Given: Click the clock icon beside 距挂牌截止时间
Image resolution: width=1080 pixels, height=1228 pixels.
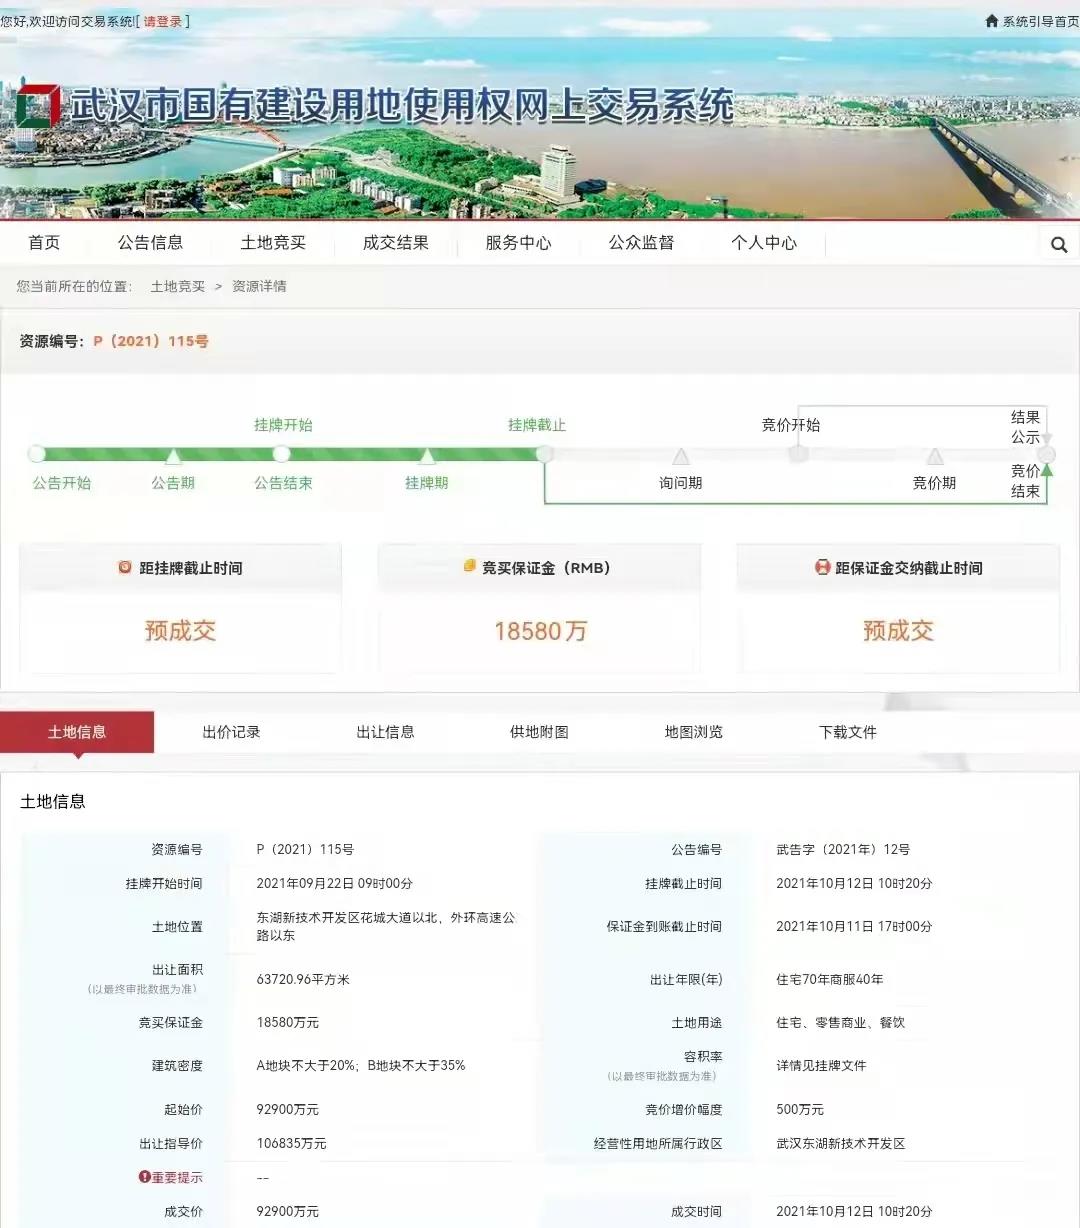Looking at the screenshot, I should [x=125, y=567].
